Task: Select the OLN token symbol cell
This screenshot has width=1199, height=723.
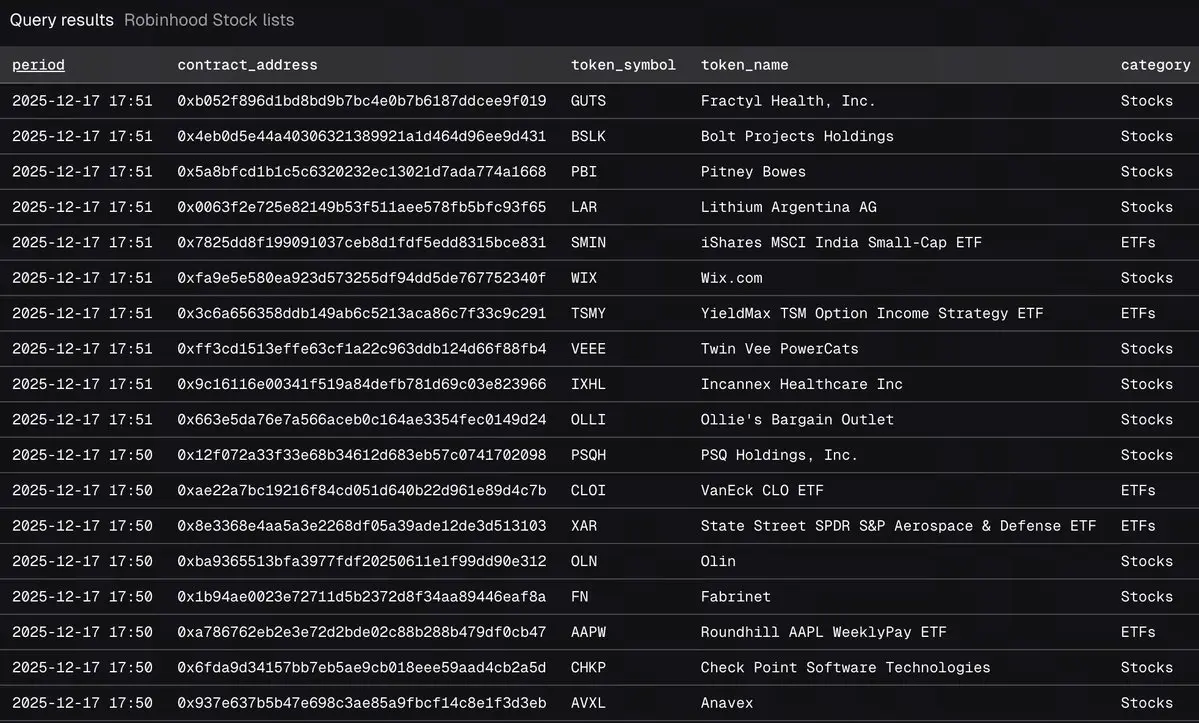Action: (x=583, y=561)
